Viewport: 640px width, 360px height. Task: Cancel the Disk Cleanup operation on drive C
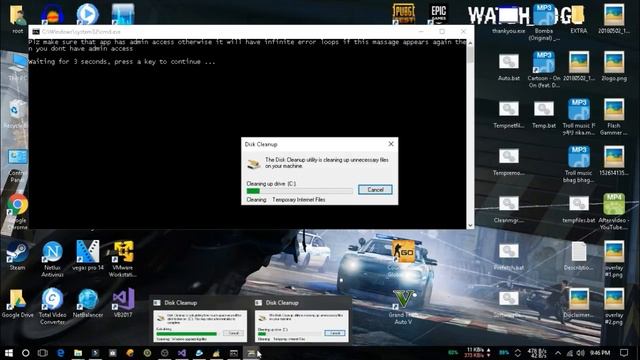[x=375, y=189]
